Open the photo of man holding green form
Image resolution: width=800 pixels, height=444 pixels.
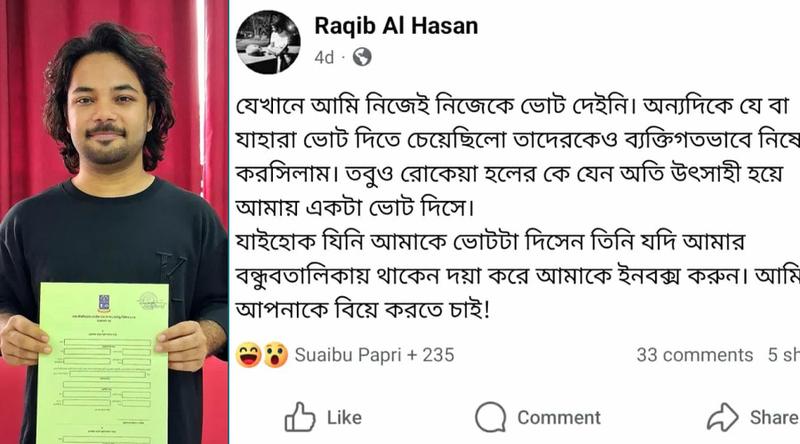pyautogui.click(x=114, y=222)
